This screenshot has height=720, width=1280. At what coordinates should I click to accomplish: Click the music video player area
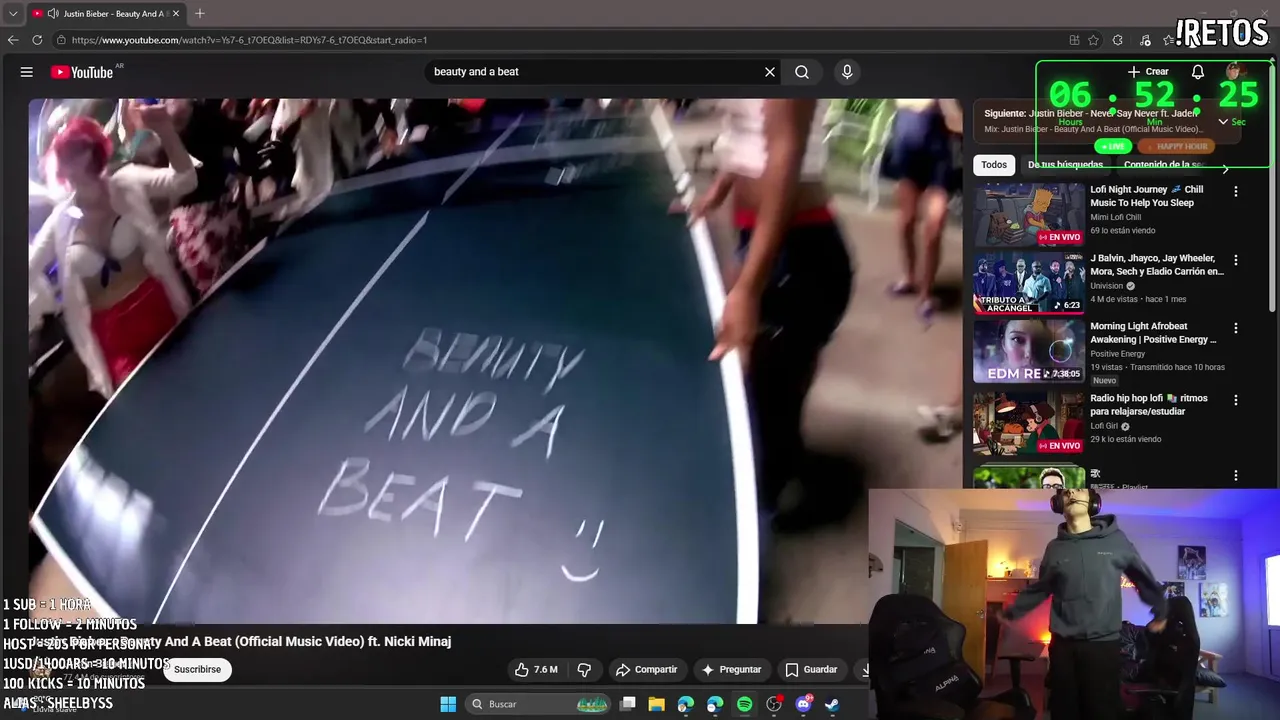coord(495,361)
